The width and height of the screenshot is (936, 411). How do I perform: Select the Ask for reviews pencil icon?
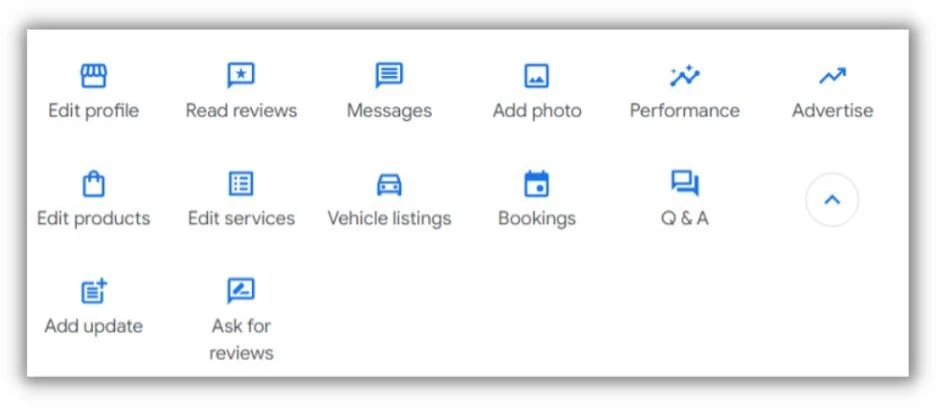pos(241,291)
